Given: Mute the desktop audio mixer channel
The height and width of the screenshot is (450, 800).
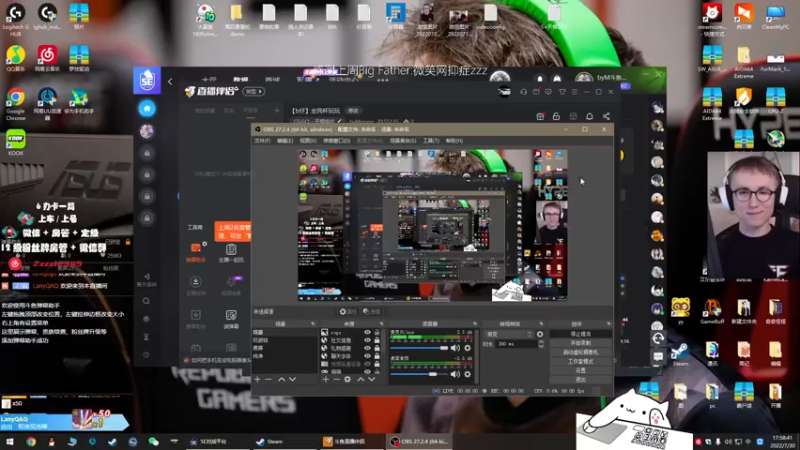Looking at the screenshot, I should tap(455, 374).
